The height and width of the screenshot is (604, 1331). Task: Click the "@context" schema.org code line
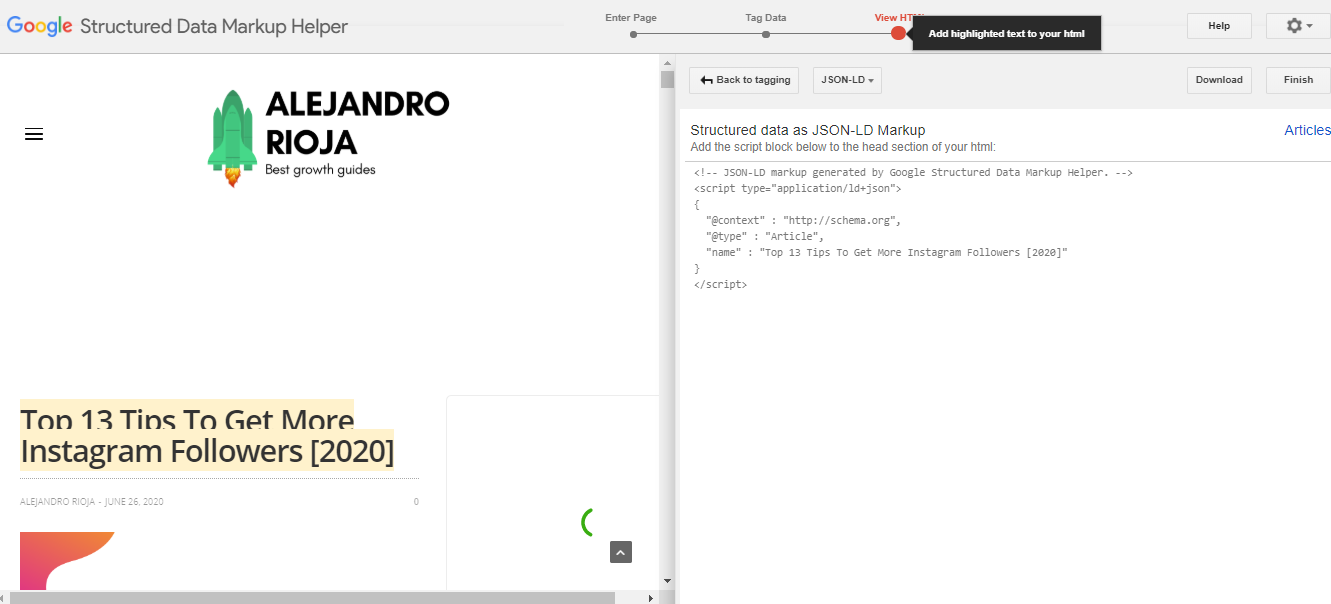point(804,220)
